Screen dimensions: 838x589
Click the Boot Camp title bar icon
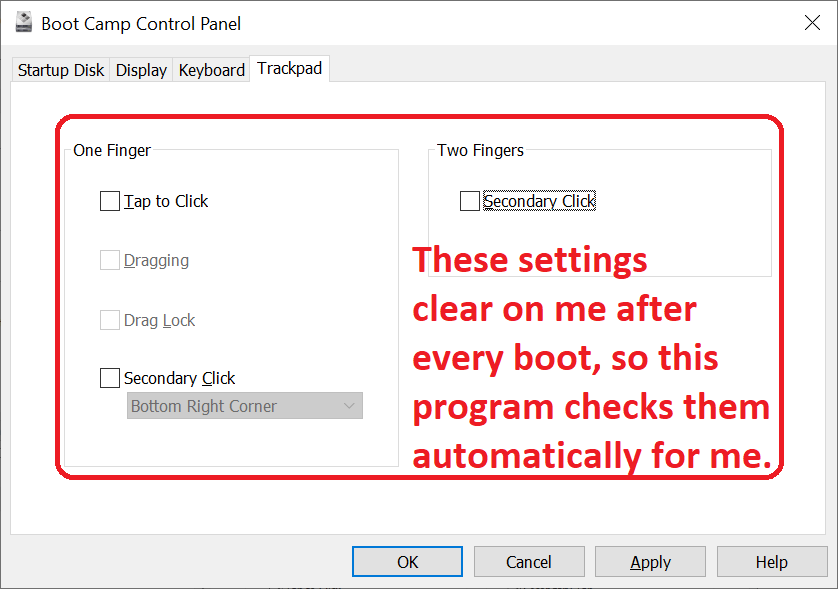point(24,22)
